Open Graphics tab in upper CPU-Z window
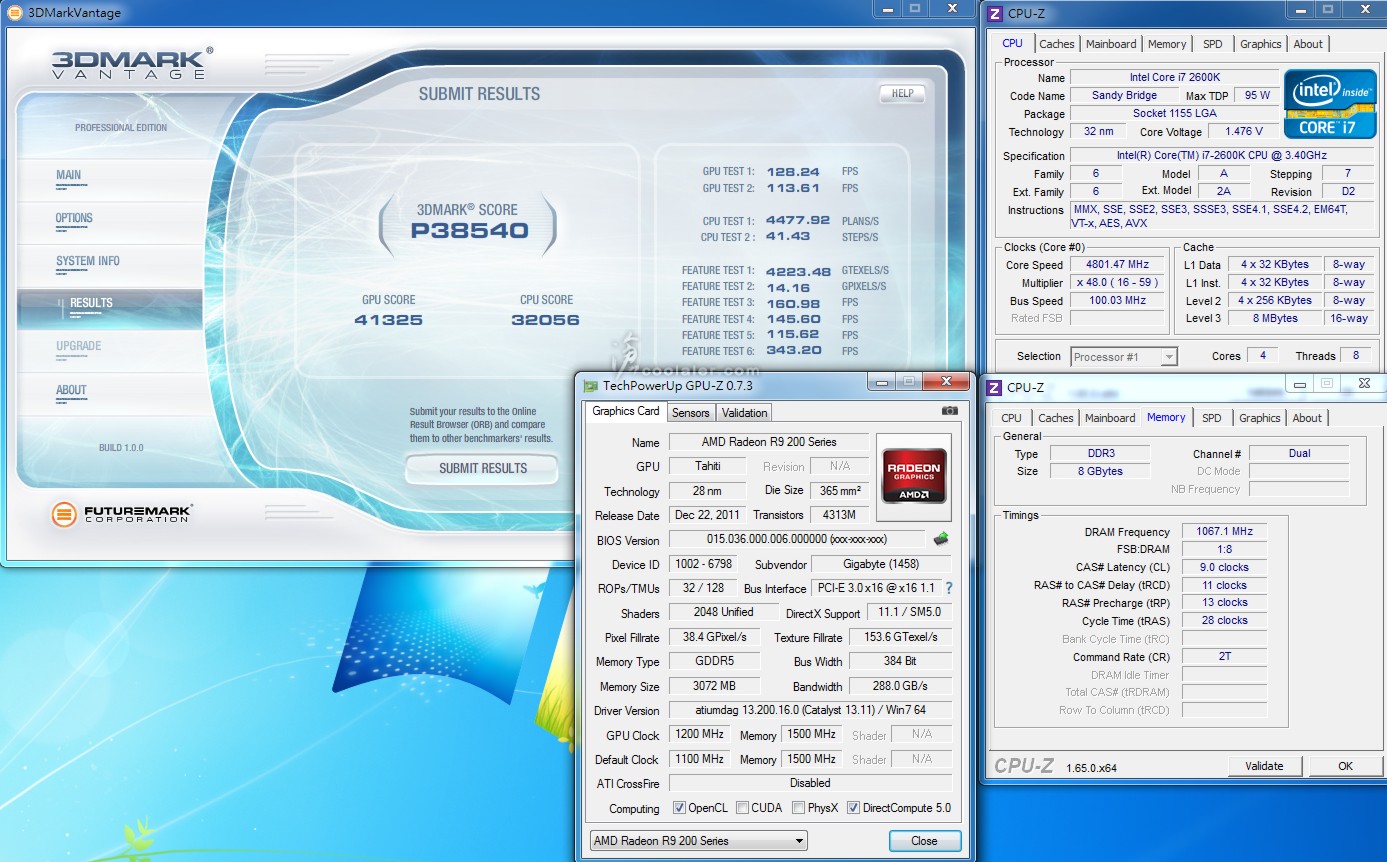1387x862 pixels. (1260, 44)
